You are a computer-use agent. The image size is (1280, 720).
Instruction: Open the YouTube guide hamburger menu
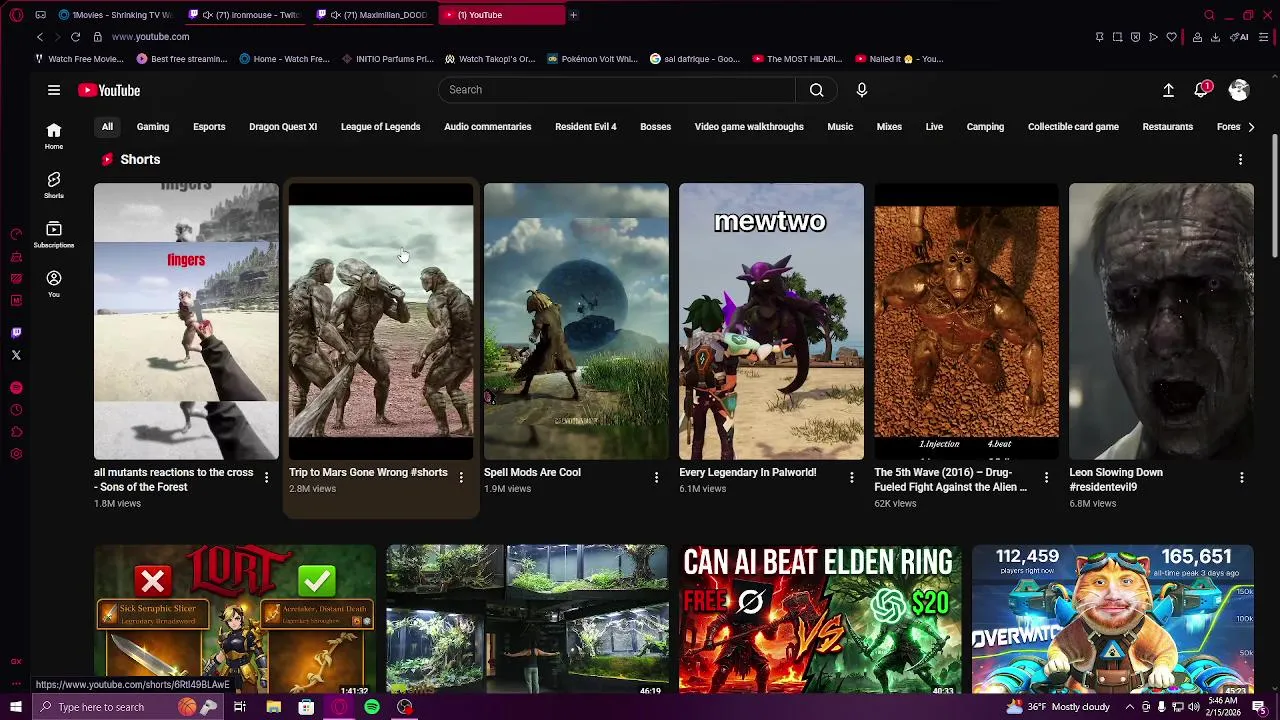54,90
